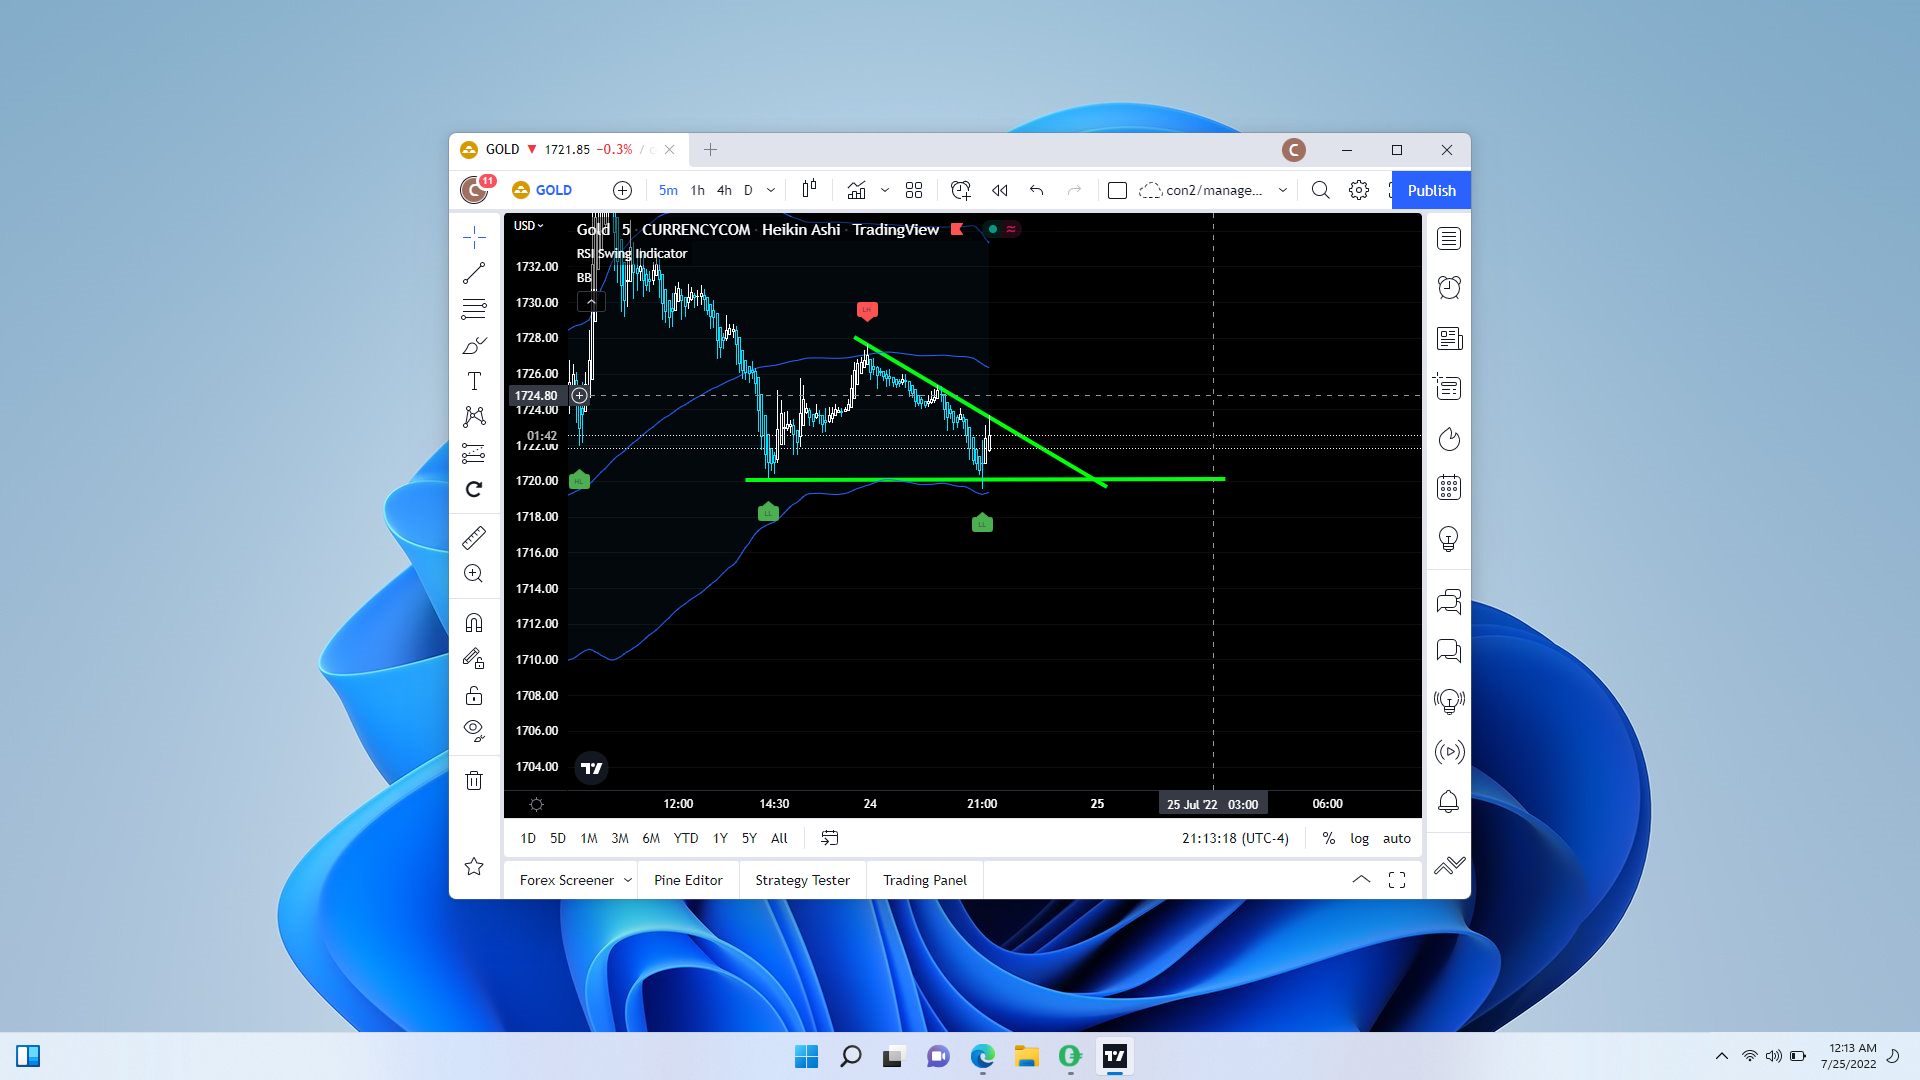Click the remove drawings trash icon
Viewport: 1920px width, 1080px height.
pos(474,780)
